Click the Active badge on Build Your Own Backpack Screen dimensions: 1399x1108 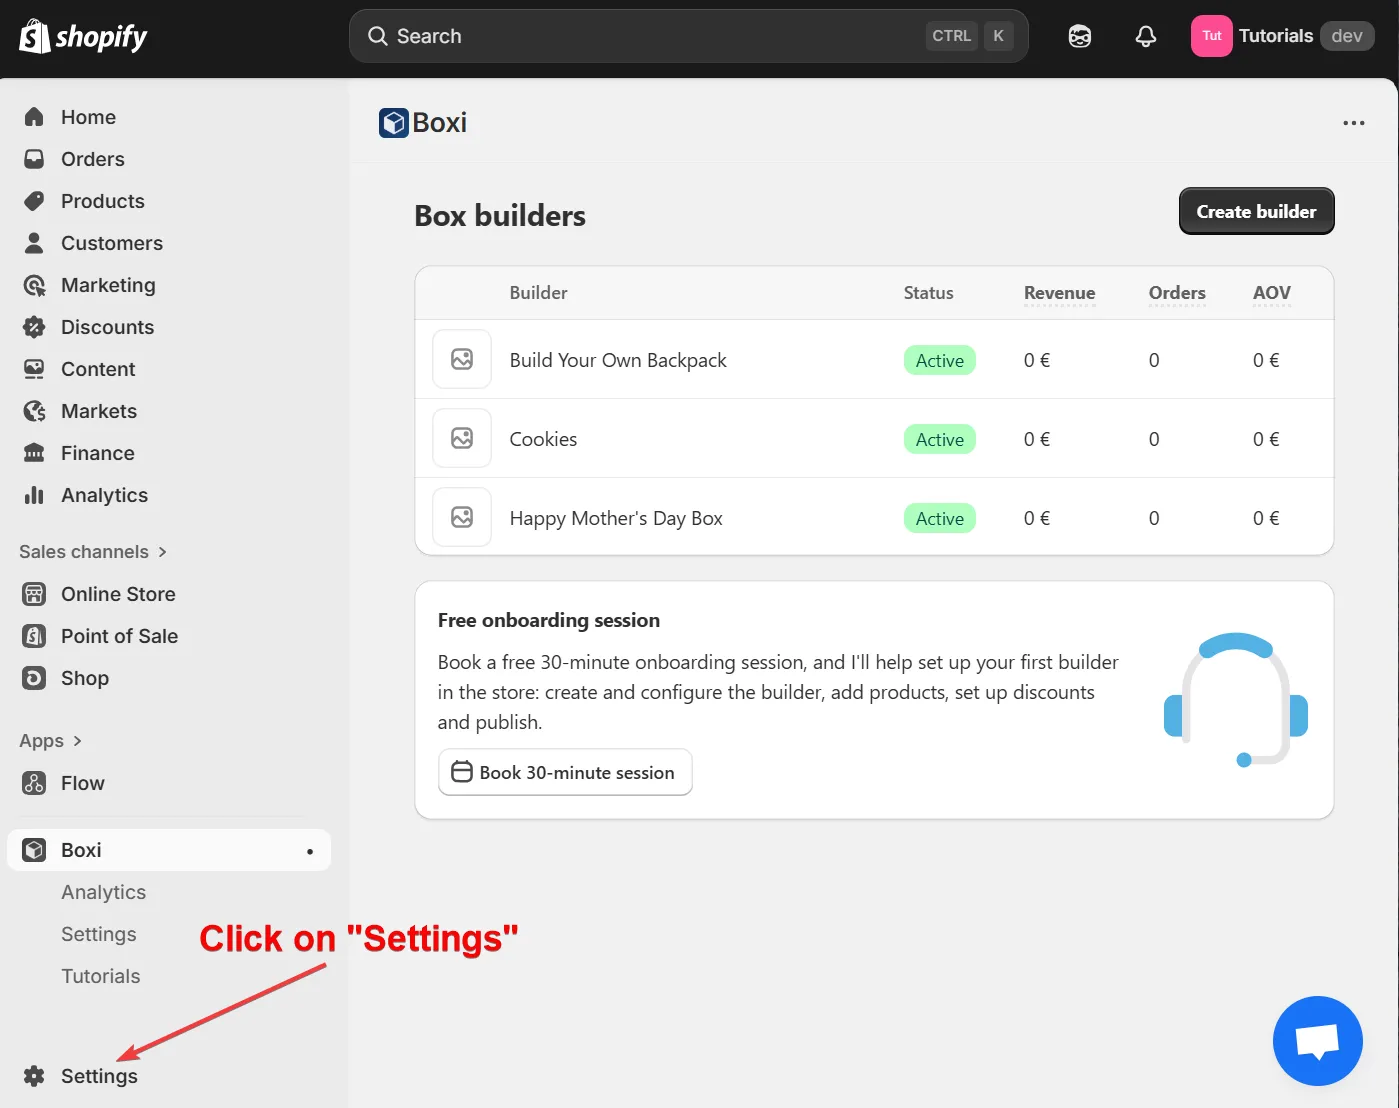(x=938, y=360)
